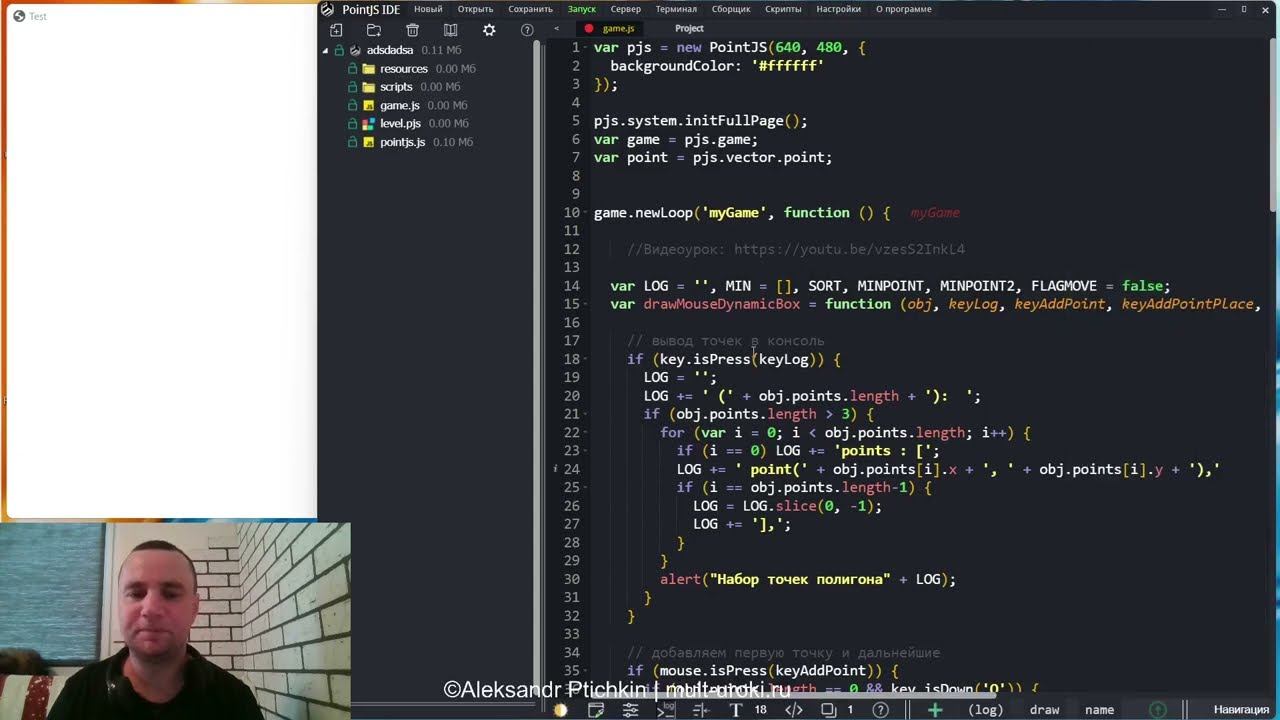Open the Сервер menu
Image resolution: width=1280 pixels, height=720 pixels.
coord(626,9)
